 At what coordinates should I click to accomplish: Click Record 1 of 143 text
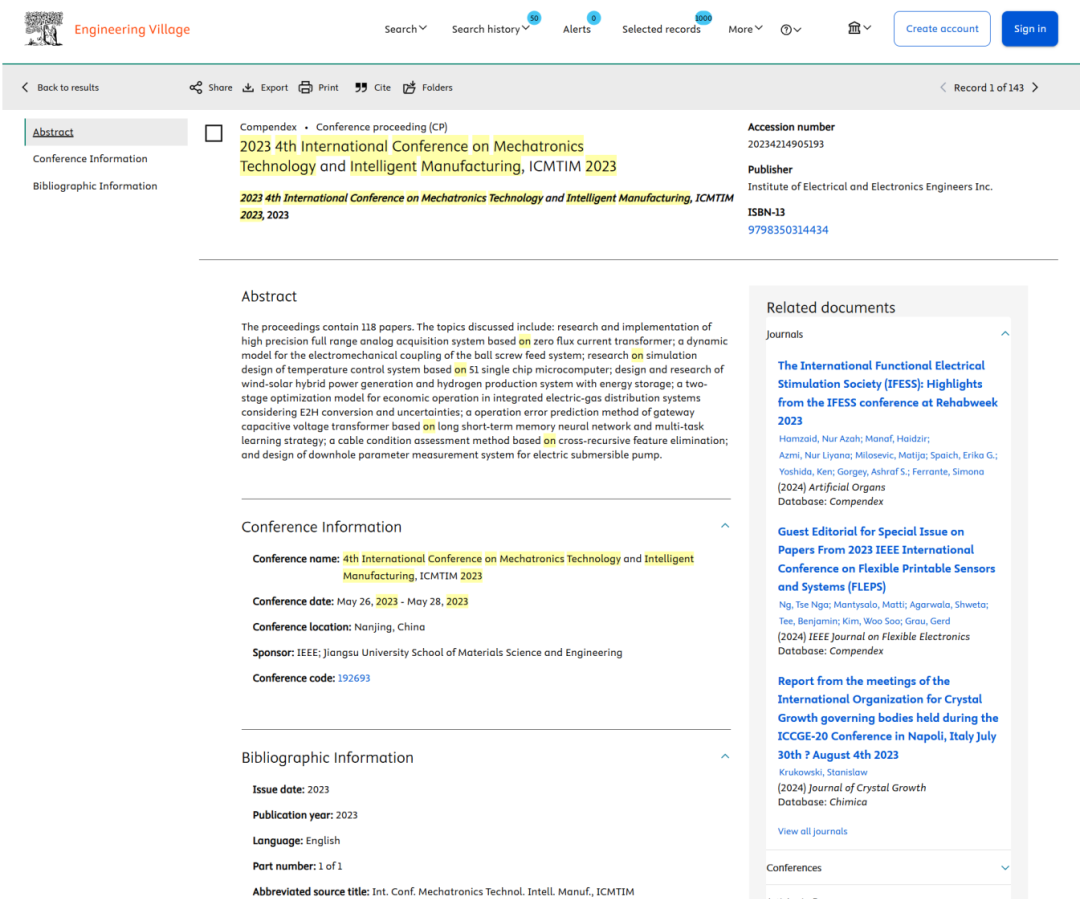pos(988,87)
